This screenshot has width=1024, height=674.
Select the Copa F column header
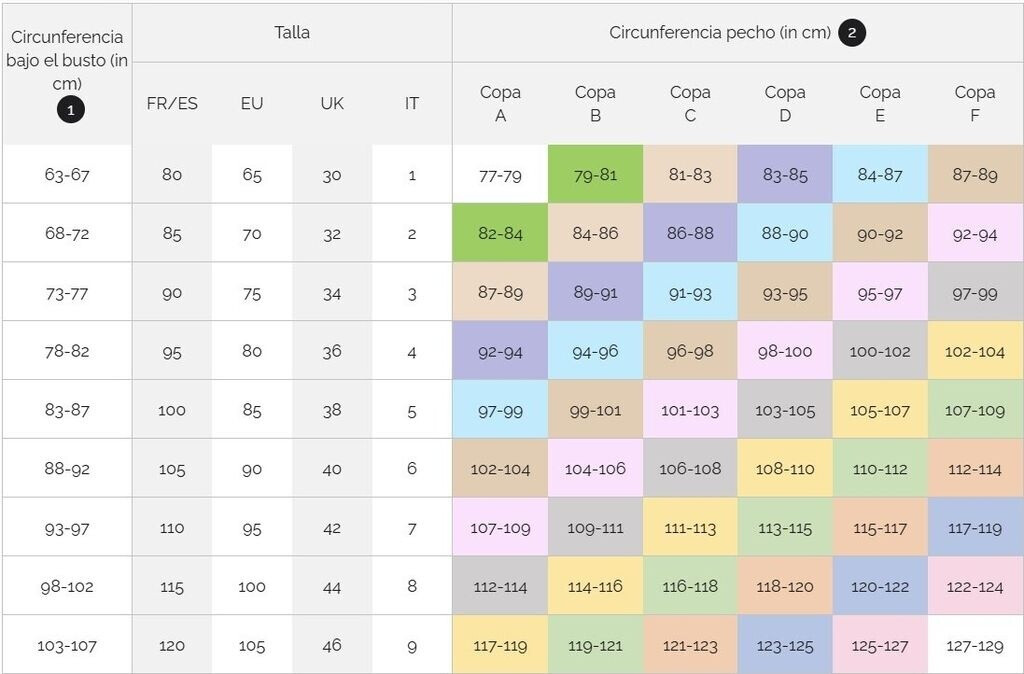click(x=974, y=104)
